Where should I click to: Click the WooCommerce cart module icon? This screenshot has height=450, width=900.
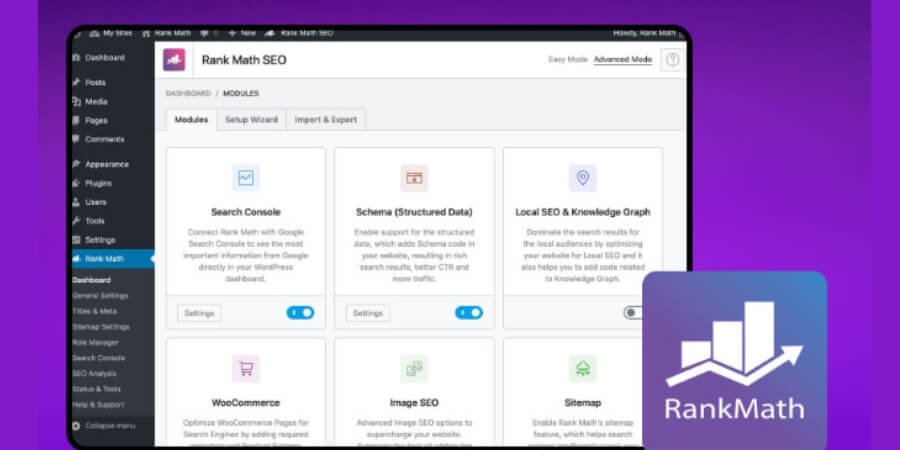tap(246, 369)
